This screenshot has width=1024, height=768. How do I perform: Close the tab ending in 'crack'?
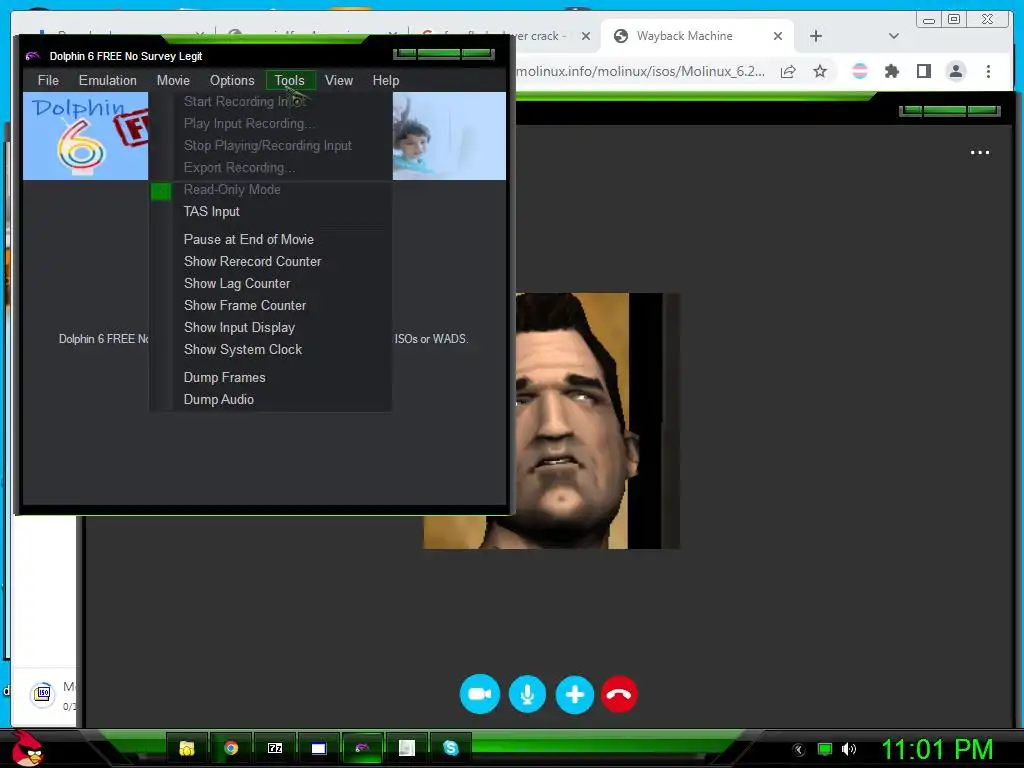pos(586,36)
